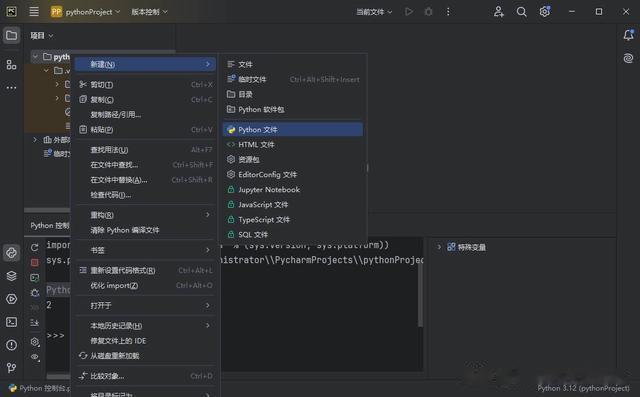The height and width of the screenshot is (397, 640).
Task: Choose 剪切(T) from context menu
Action: point(145,84)
